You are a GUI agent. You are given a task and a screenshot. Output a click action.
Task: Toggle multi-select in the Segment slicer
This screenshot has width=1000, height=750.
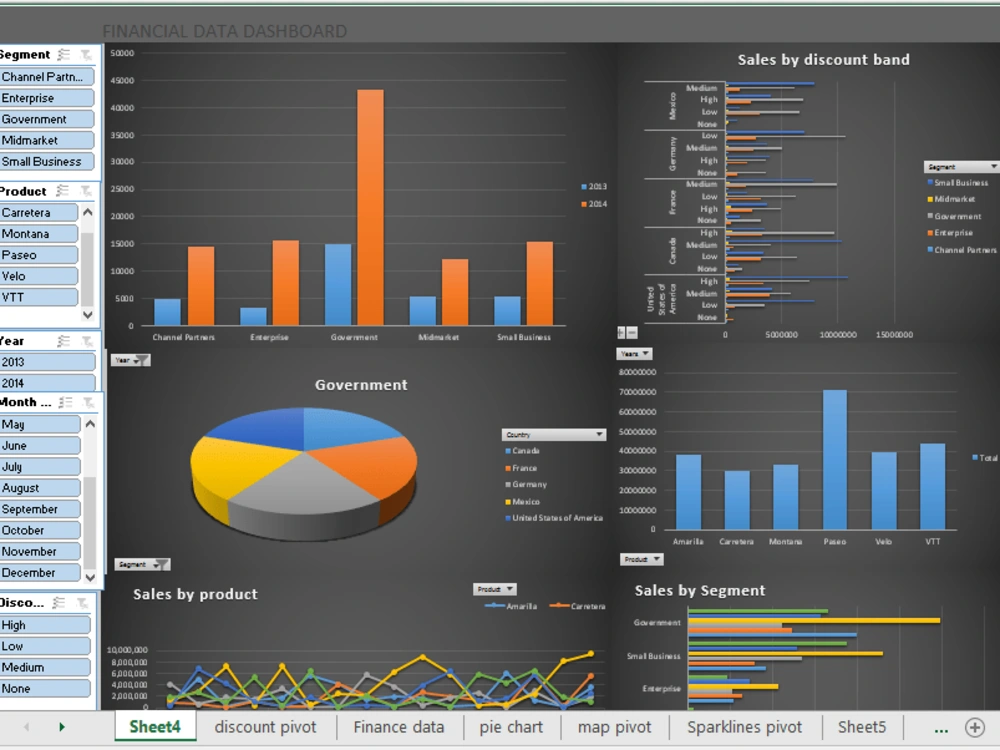[x=63, y=55]
